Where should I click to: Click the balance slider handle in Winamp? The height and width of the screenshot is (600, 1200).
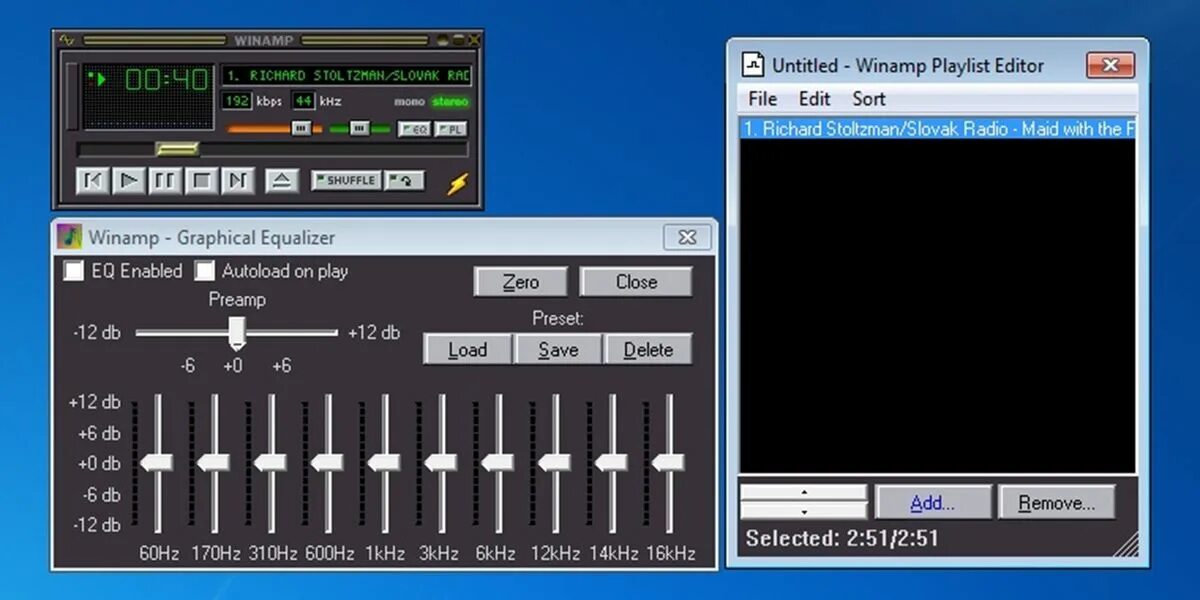point(359,128)
